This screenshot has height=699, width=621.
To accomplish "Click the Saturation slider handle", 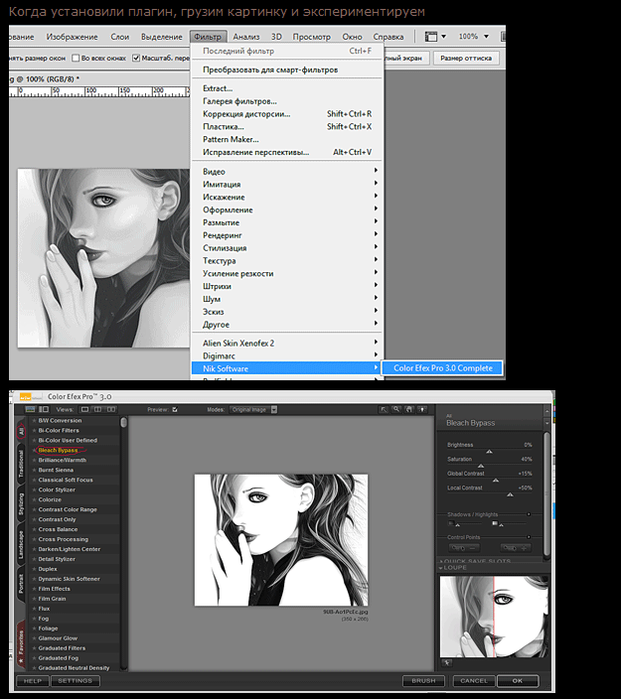I will (x=481, y=466).
